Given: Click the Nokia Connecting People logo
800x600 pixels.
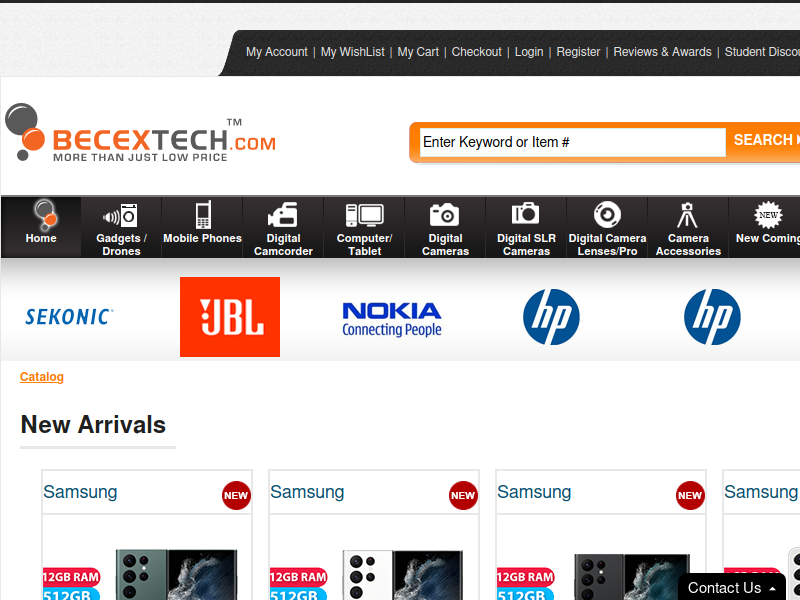Looking at the screenshot, I should coord(391,319).
